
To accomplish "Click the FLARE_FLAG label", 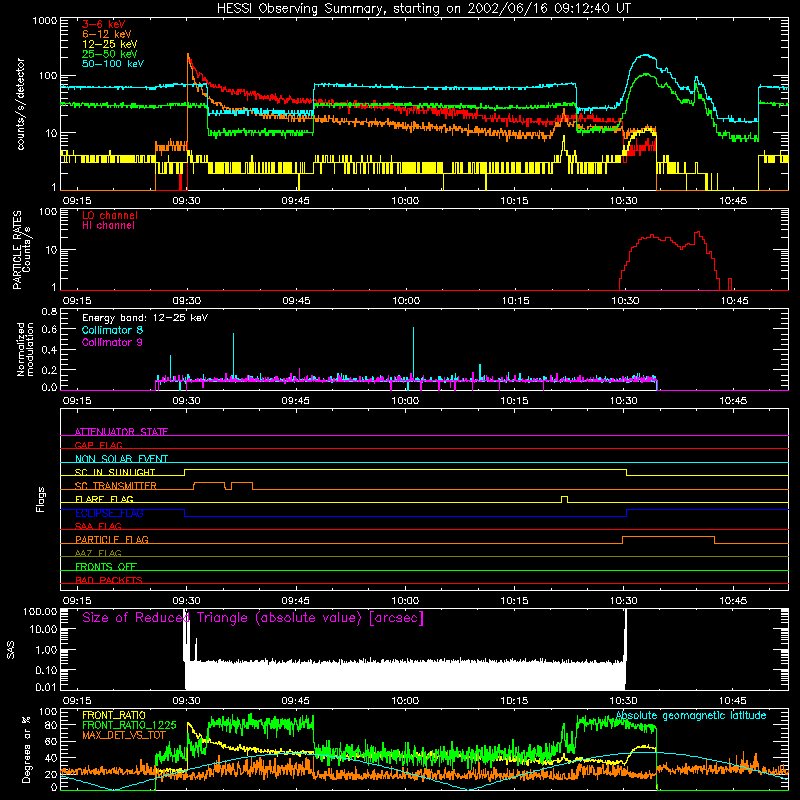I will 104,499.
